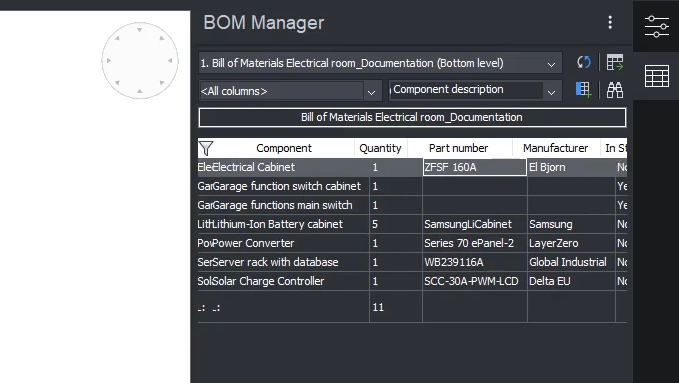The image size is (679, 383).
Task: Click the Series 70 ePanel-2 cell
Action: (475, 243)
